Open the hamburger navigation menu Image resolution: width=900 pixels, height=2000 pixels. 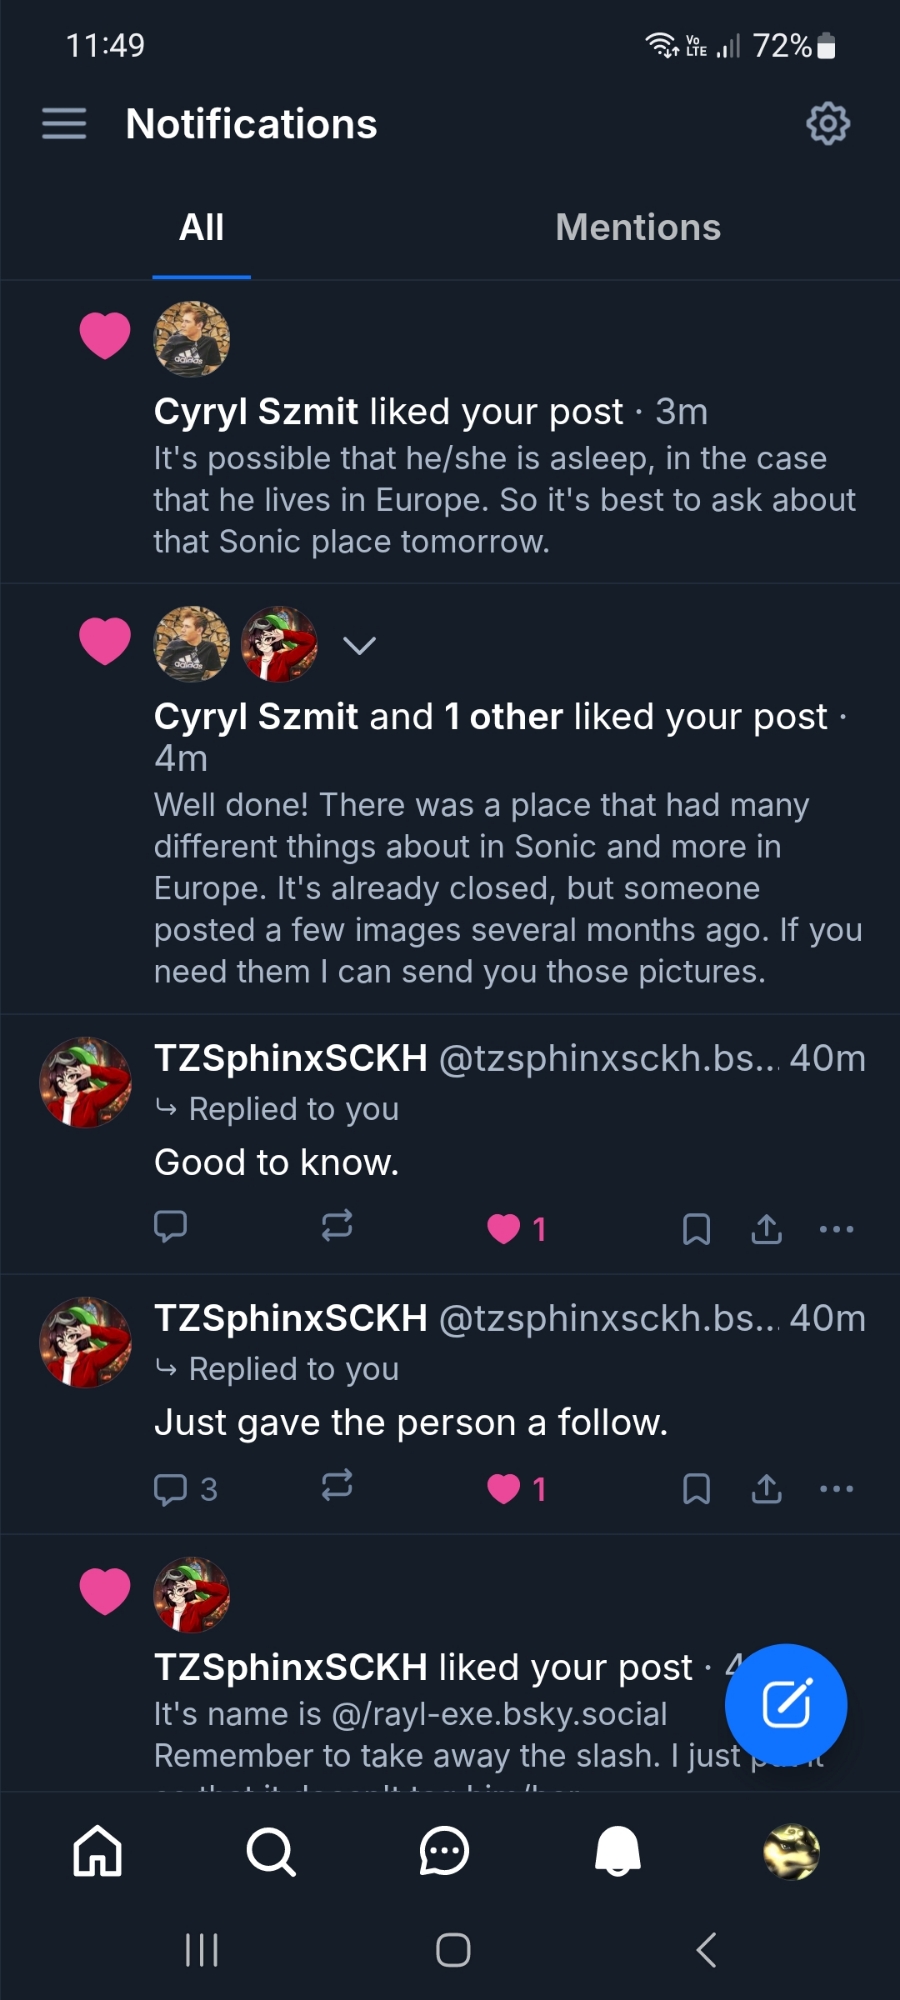click(64, 124)
